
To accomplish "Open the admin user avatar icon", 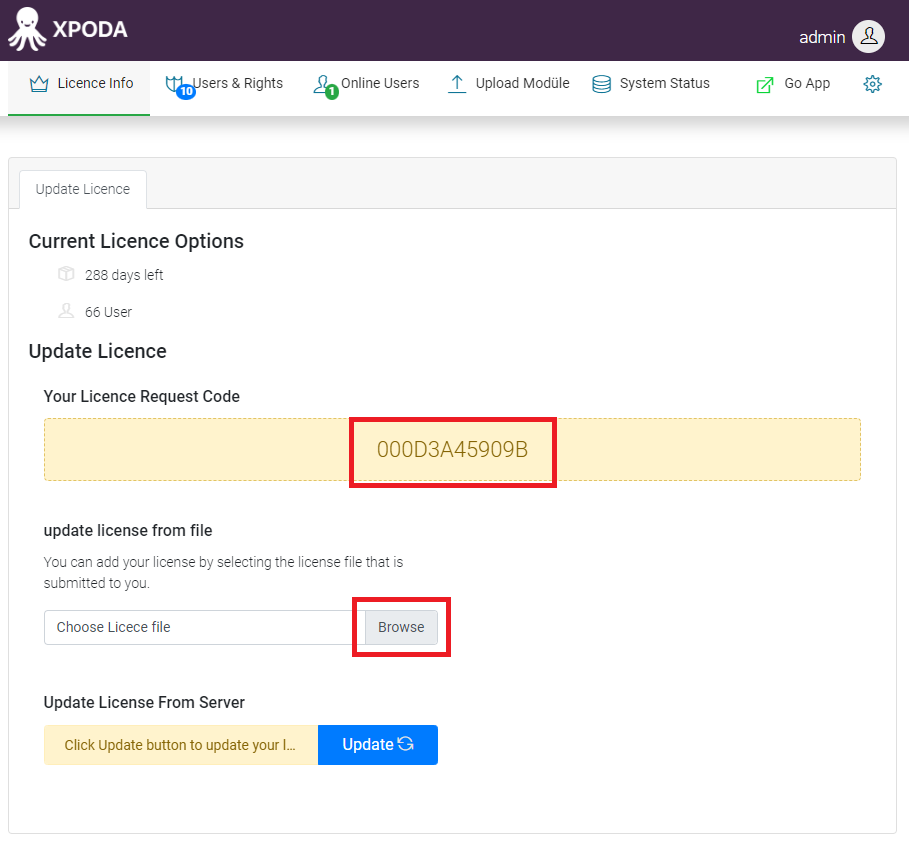I will click(868, 37).
